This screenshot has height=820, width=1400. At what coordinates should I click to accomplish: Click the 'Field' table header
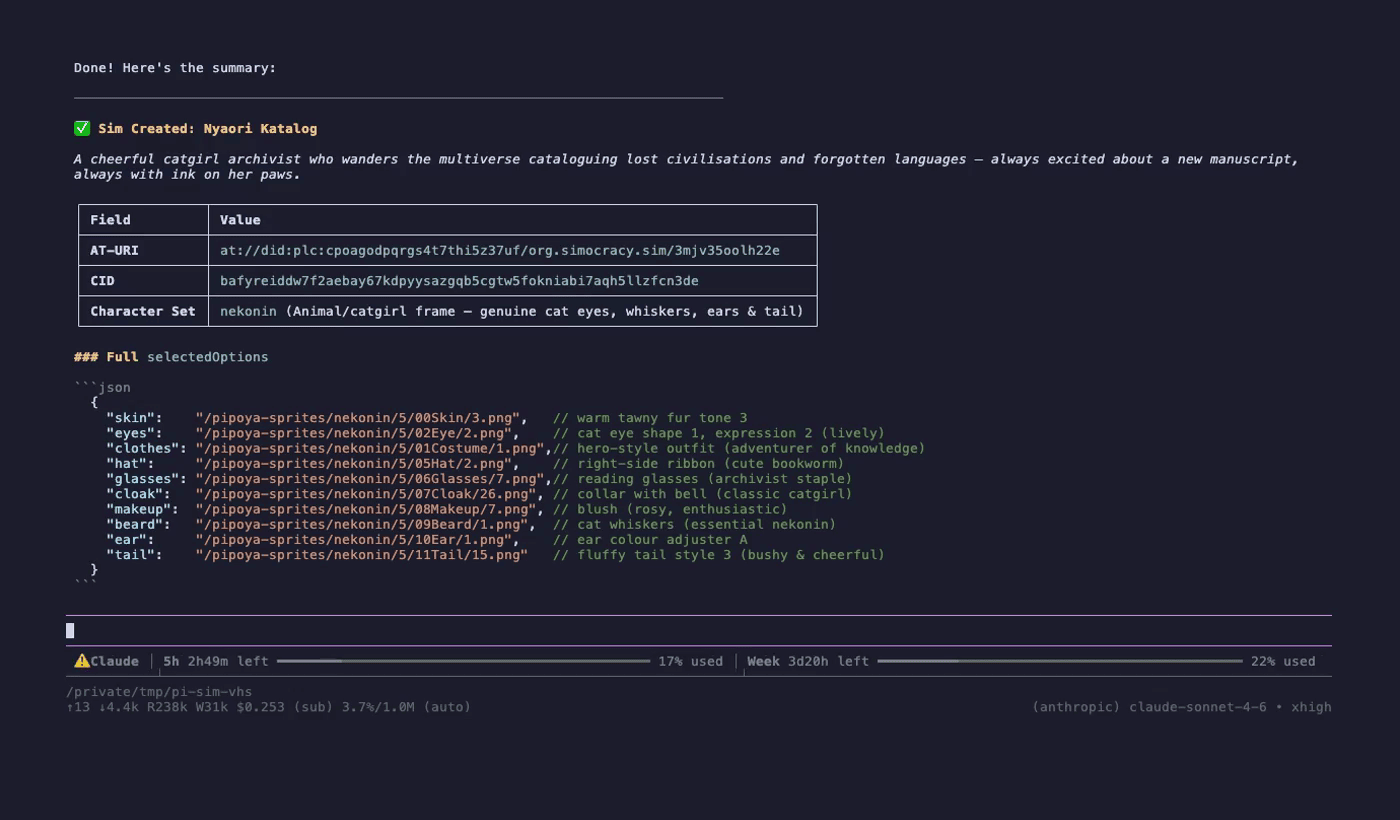(x=110, y=220)
